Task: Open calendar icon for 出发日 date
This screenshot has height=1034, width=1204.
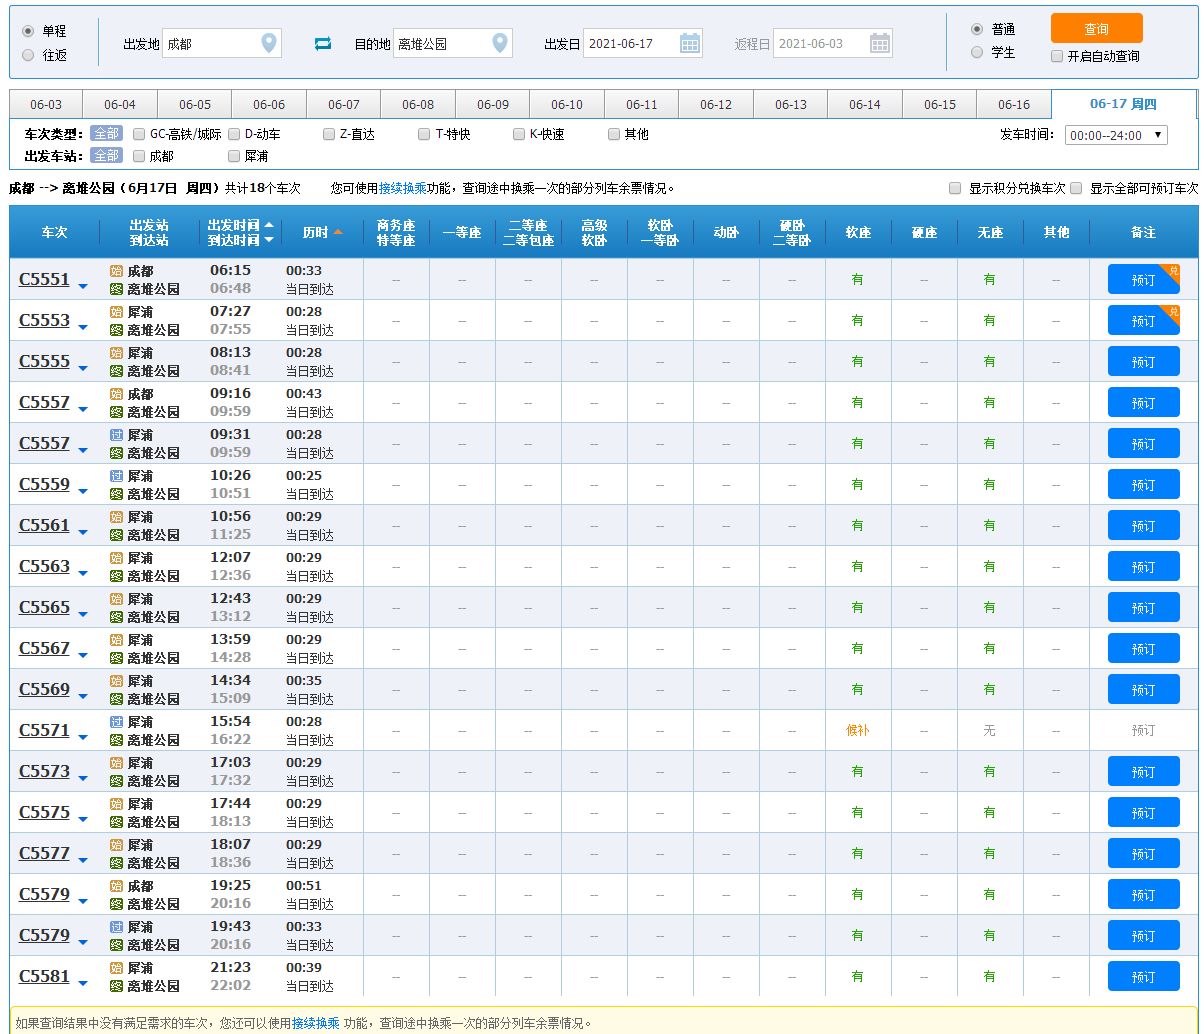Action: click(x=690, y=43)
